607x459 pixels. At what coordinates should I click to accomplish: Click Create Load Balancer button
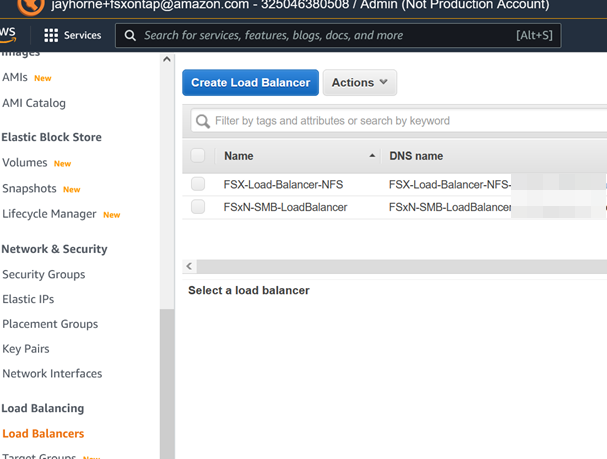click(x=250, y=82)
